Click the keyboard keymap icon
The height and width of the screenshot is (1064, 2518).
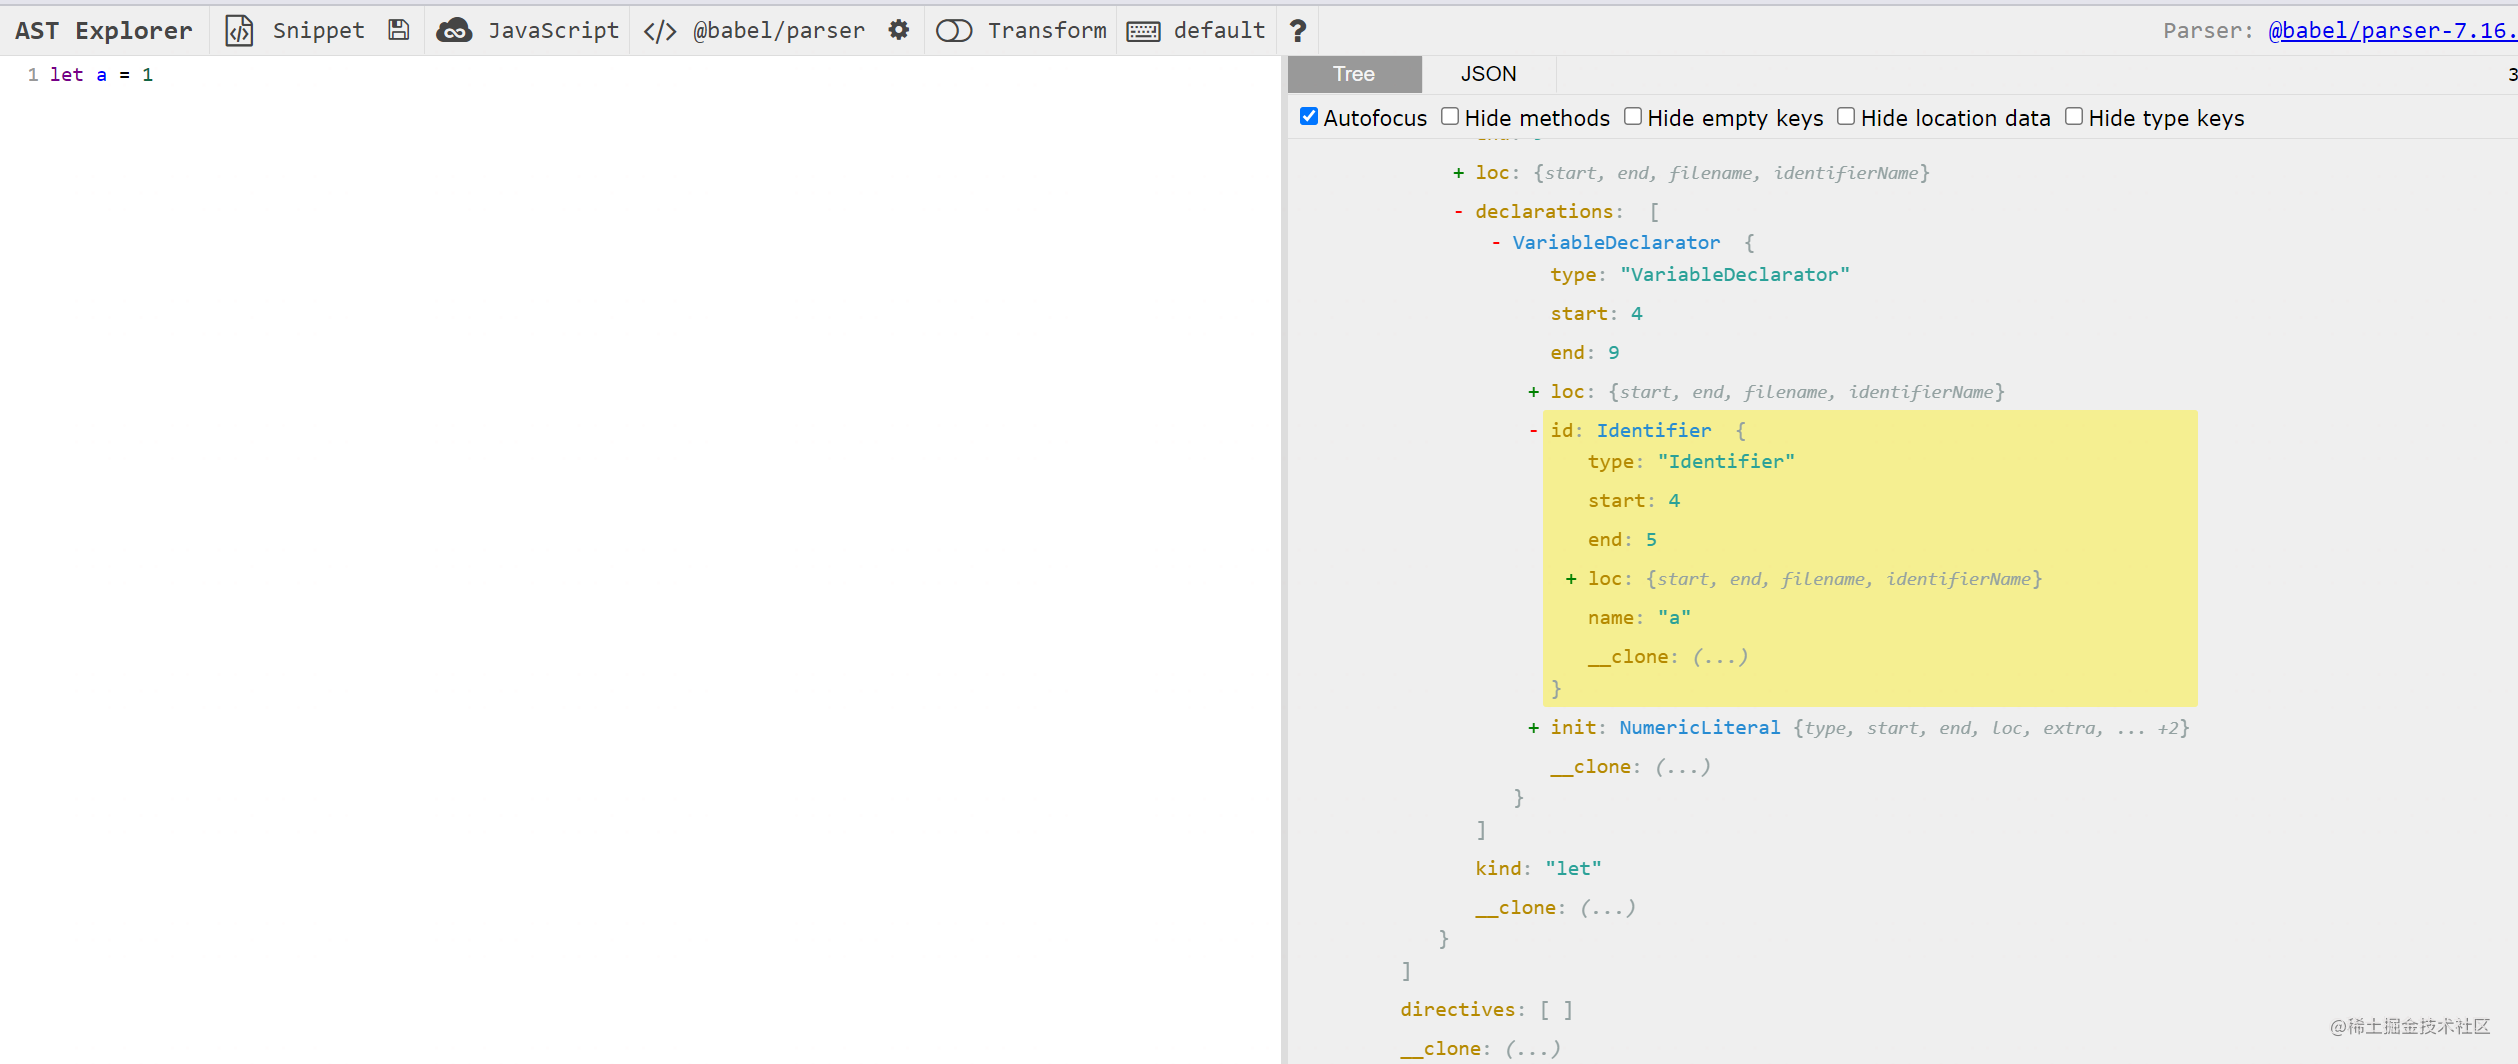1143,31
